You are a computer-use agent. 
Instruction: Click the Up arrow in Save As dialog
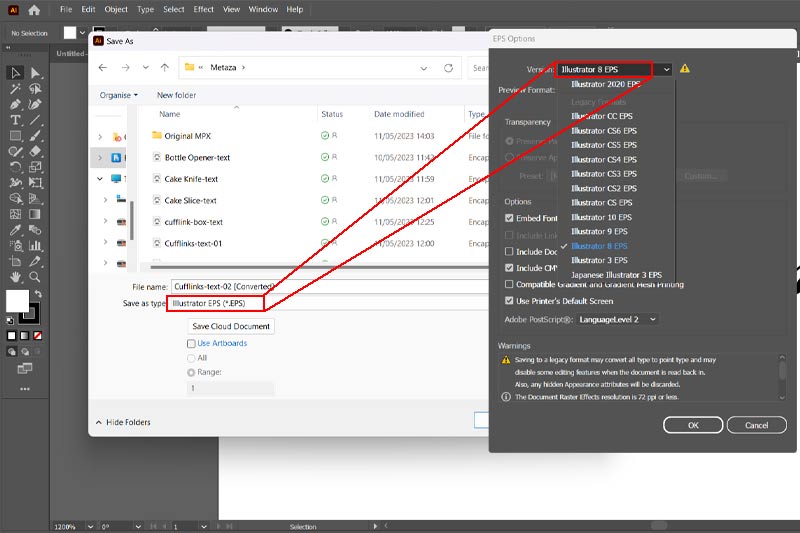click(x=164, y=68)
